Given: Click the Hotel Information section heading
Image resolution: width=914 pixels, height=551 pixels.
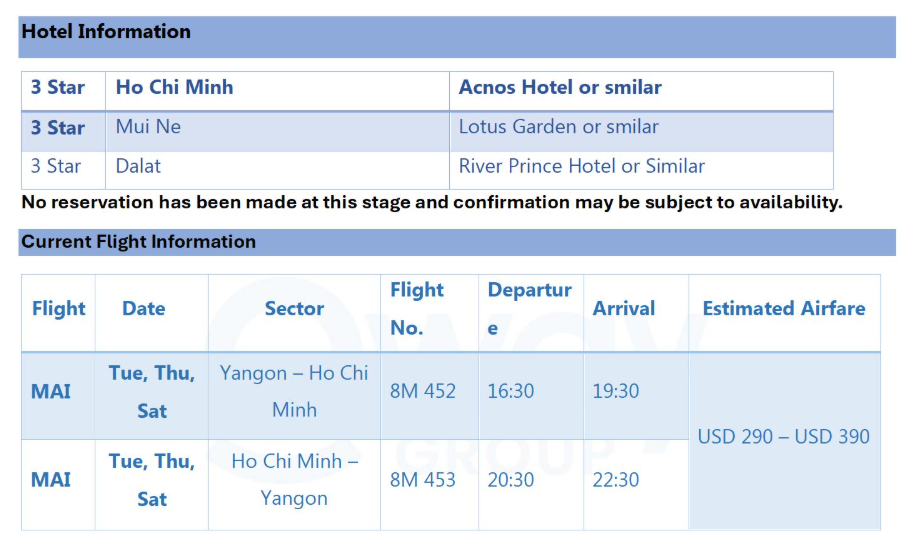Looking at the screenshot, I should click(106, 32).
